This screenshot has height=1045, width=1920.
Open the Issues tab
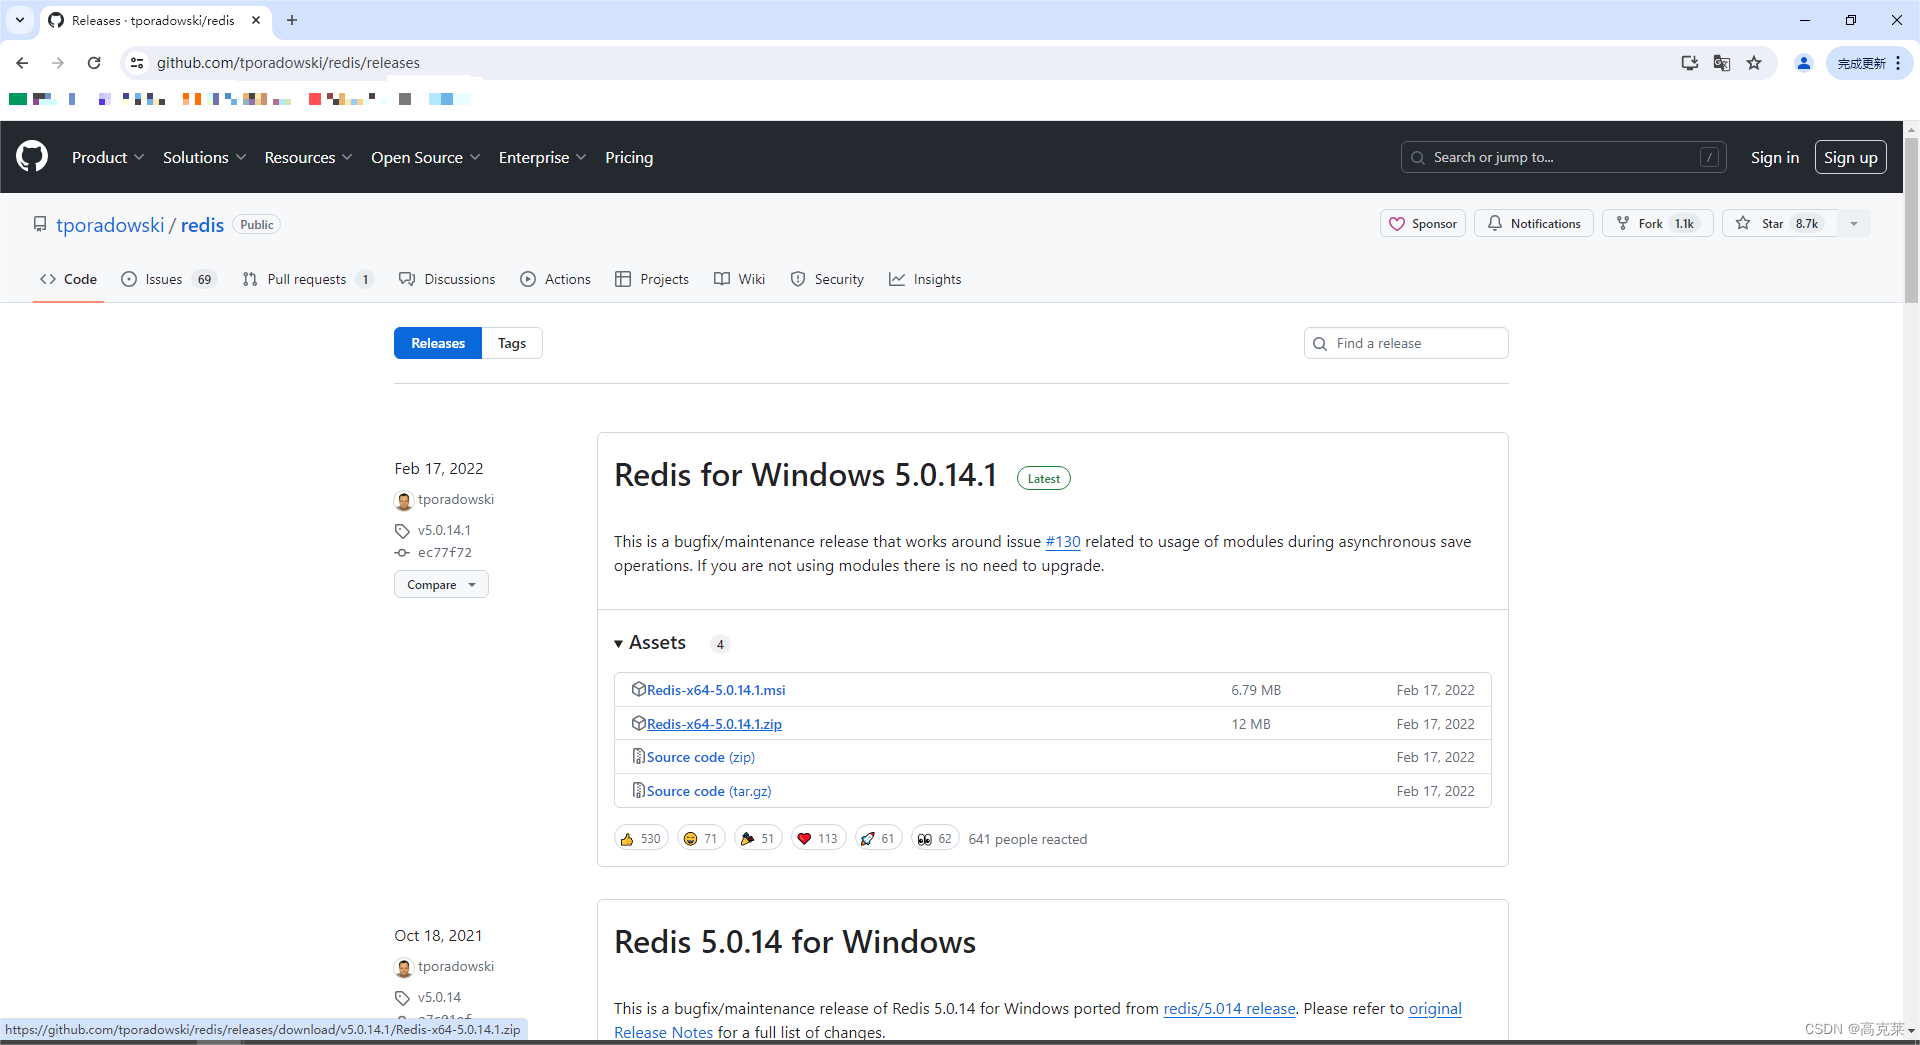click(x=168, y=279)
